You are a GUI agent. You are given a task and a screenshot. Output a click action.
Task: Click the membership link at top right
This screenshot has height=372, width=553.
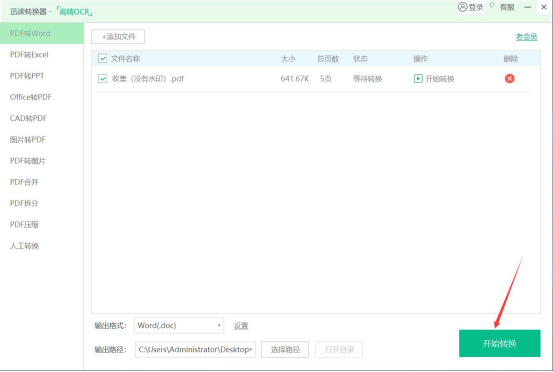526,37
